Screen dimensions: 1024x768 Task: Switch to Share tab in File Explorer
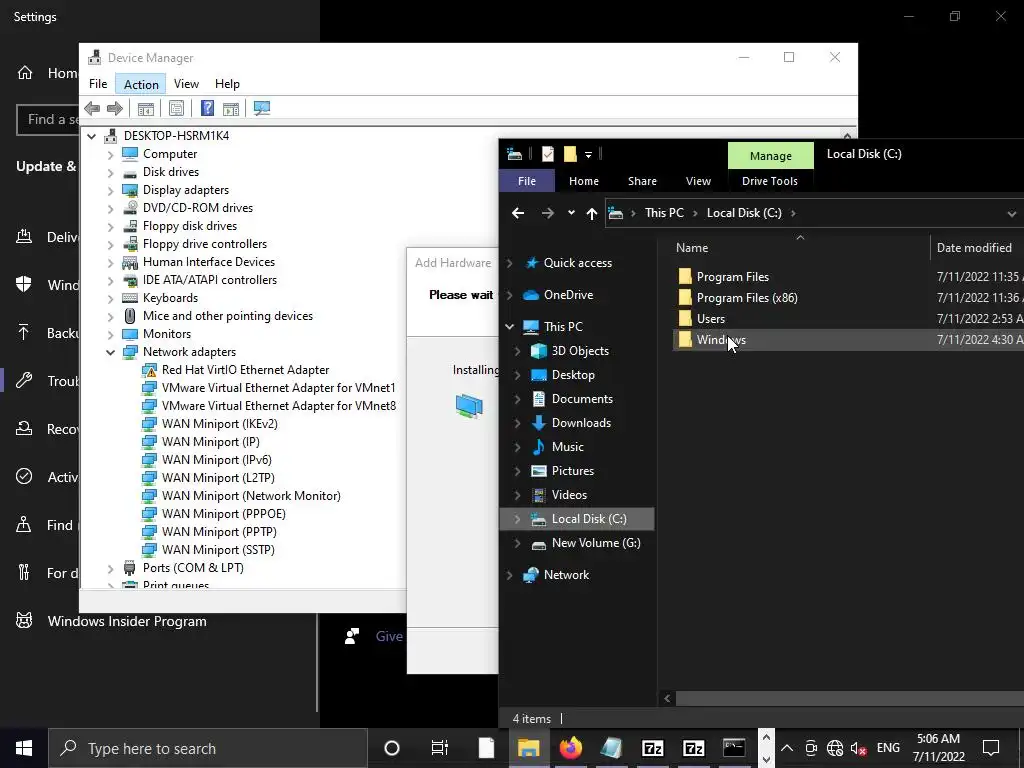pyautogui.click(x=643, y=181)
